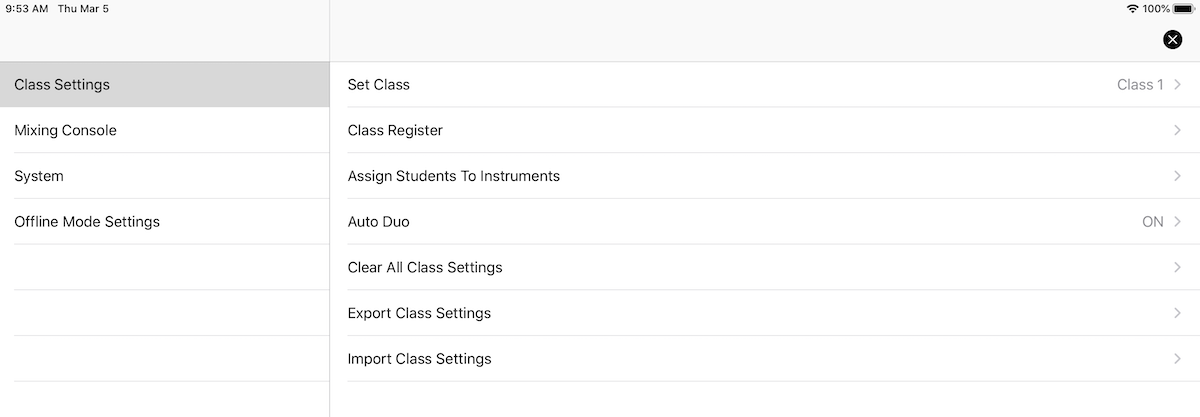This screenshot has height=417, width=1200.
Task: Close the settings panel with X icon
Action: (1173, 39)
